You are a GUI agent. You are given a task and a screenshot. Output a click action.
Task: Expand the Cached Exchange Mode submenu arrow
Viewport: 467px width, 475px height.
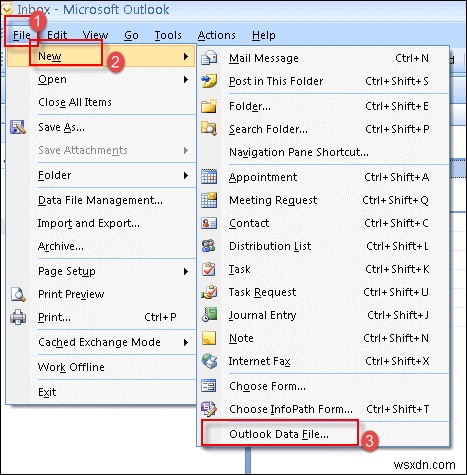[x=186, y=342]
